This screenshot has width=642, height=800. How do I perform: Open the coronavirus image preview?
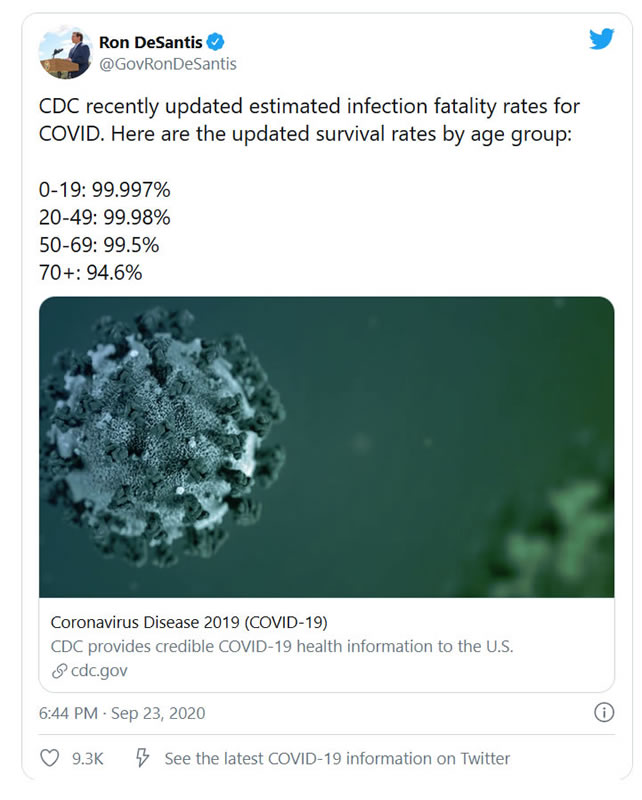click(326, 447)
